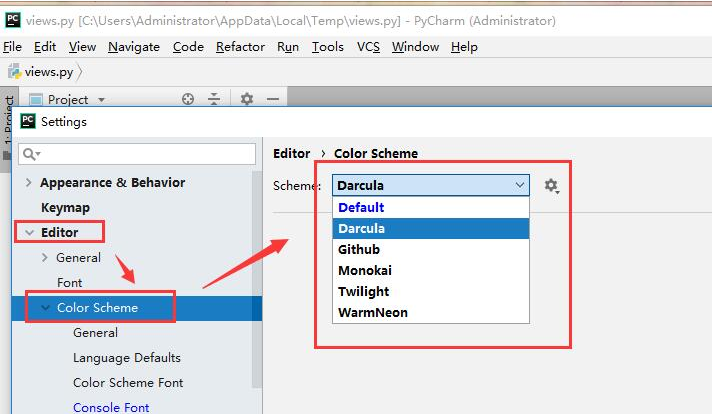Click the locate target crosshair icon
This screenshot has width=712, height=415.
pos(188,99)
